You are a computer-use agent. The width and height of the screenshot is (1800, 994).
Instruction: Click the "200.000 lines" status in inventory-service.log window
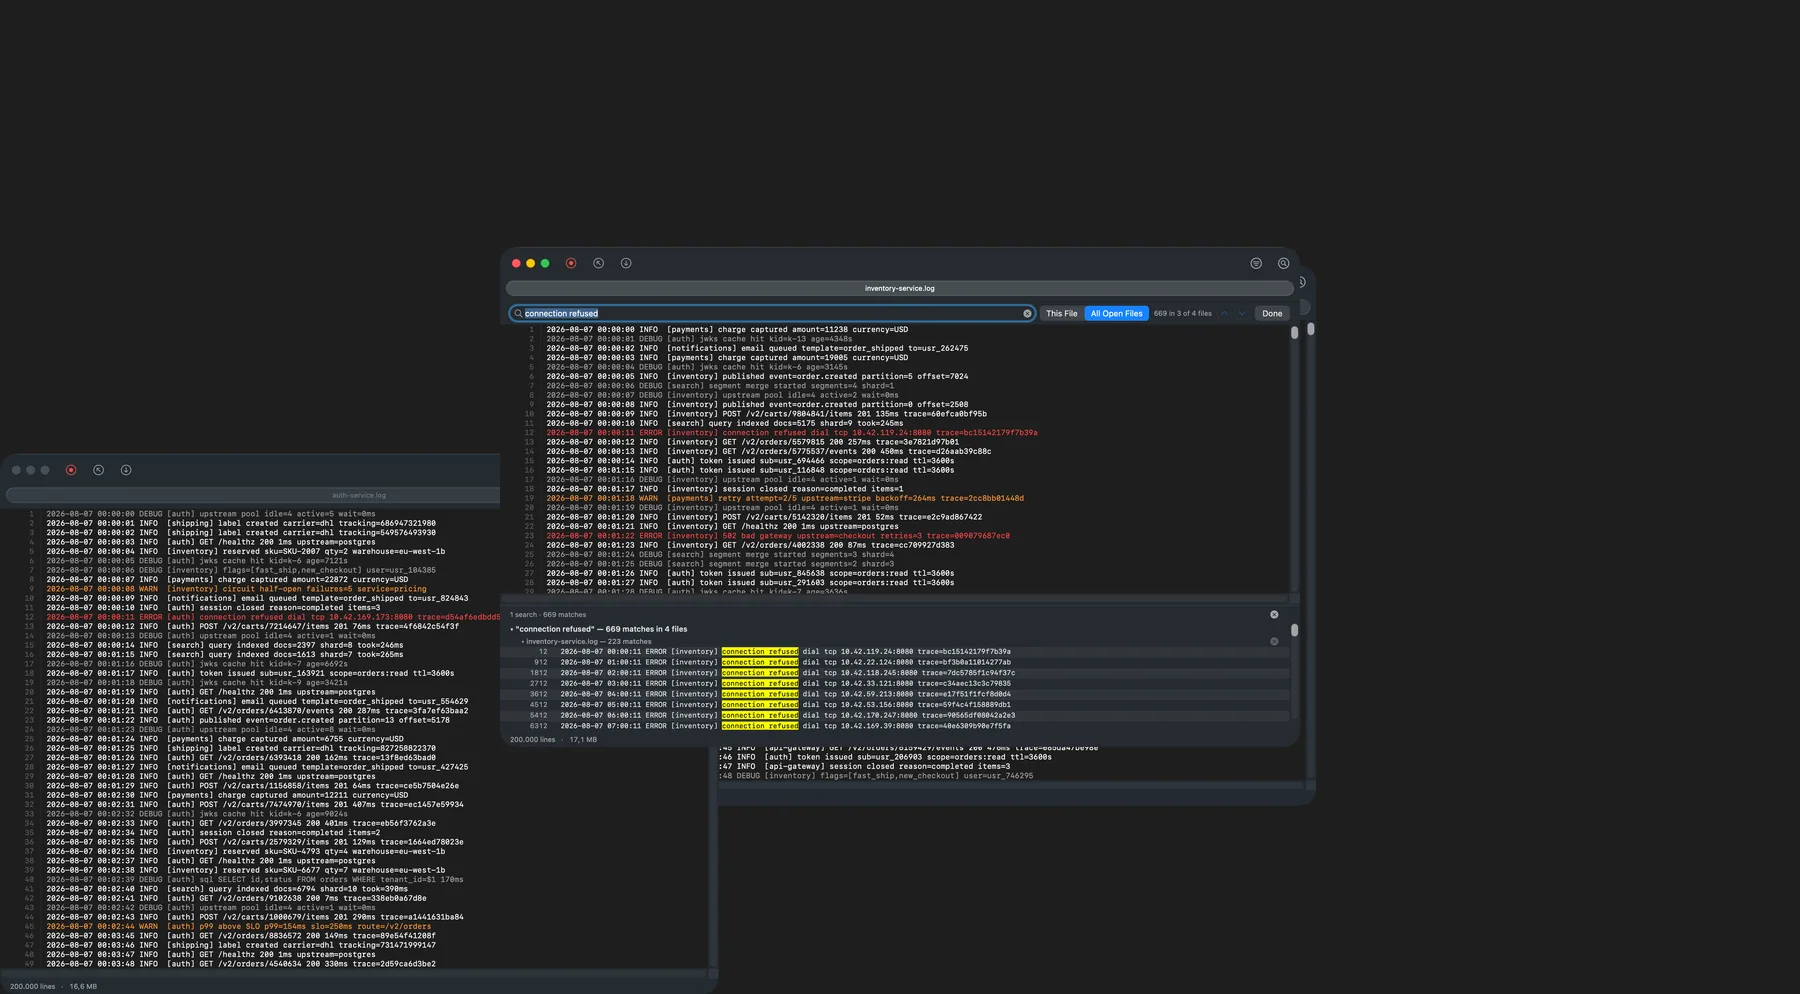click(532, 740)
